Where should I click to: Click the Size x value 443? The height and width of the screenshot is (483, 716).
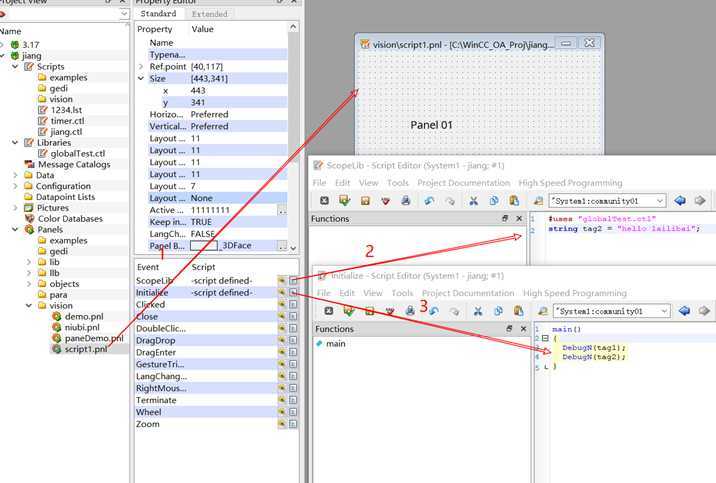pyautogui.click(x=198, y=90)
